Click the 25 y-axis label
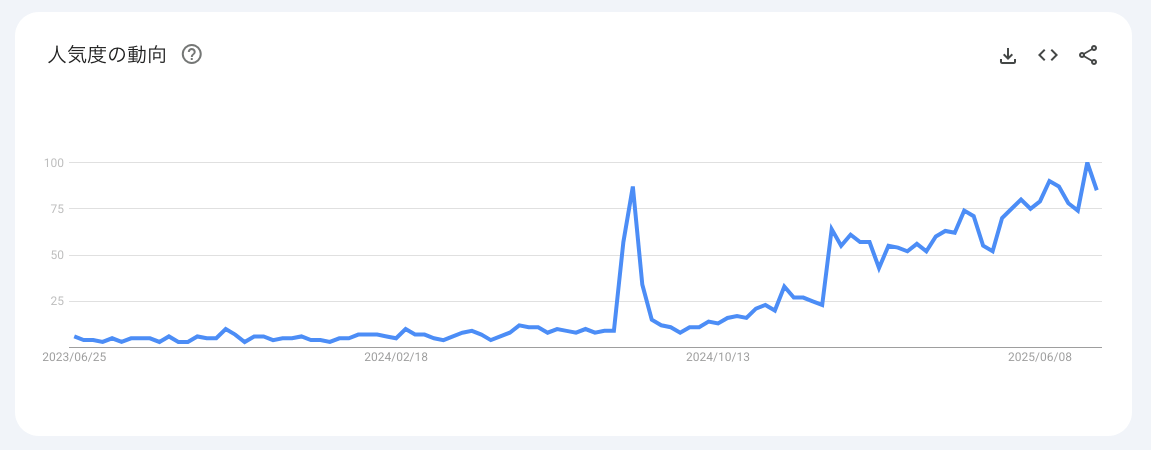The width and height of the screenshot is (1151, 450). point(57,302)
